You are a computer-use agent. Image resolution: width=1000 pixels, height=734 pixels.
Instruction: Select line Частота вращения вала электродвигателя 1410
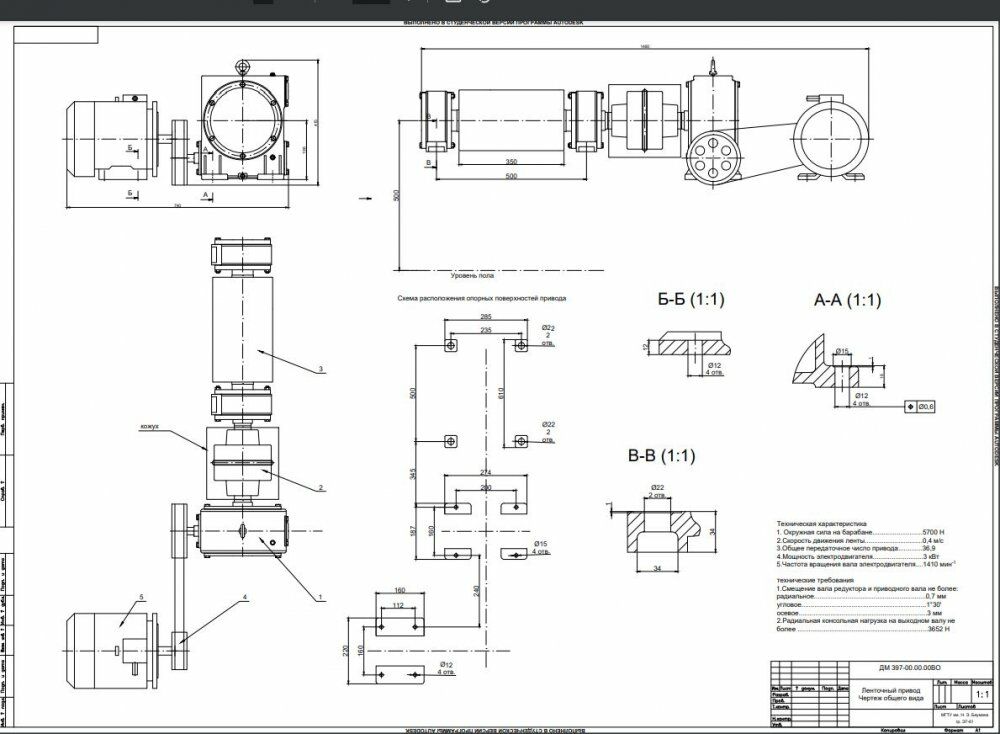click(x=866, y=564)
